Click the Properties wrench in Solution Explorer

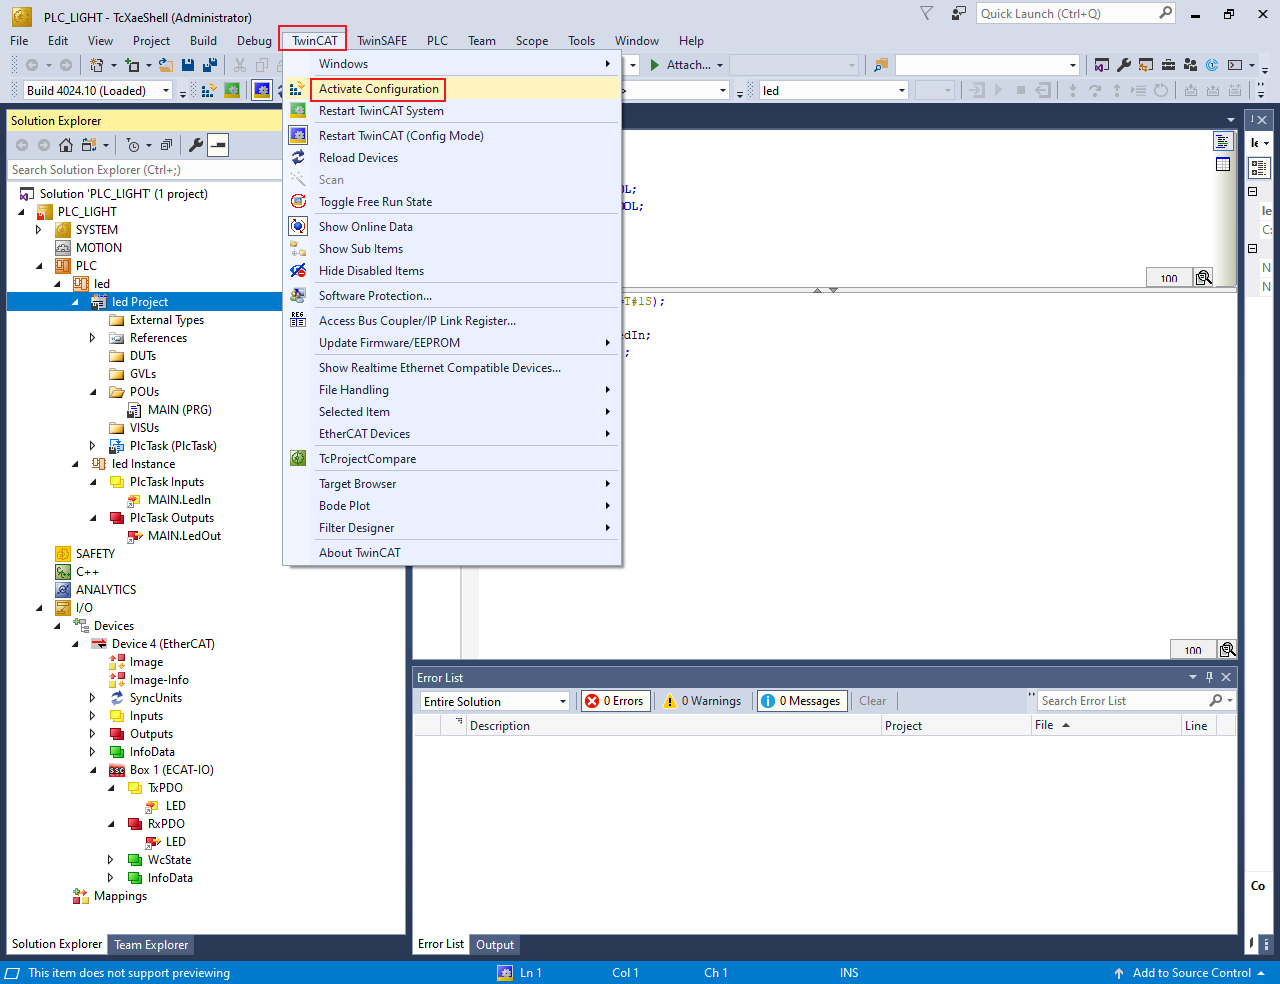[x=196, y=145]
